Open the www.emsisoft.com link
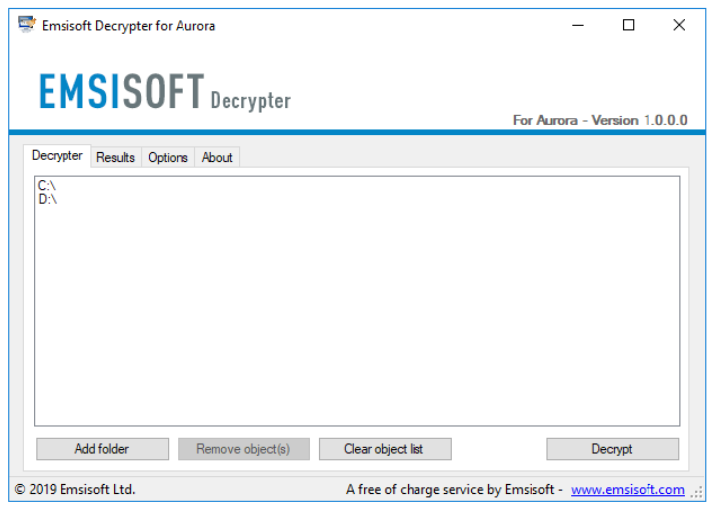Viewport: 712px width, 514px height. pos(628,489)
